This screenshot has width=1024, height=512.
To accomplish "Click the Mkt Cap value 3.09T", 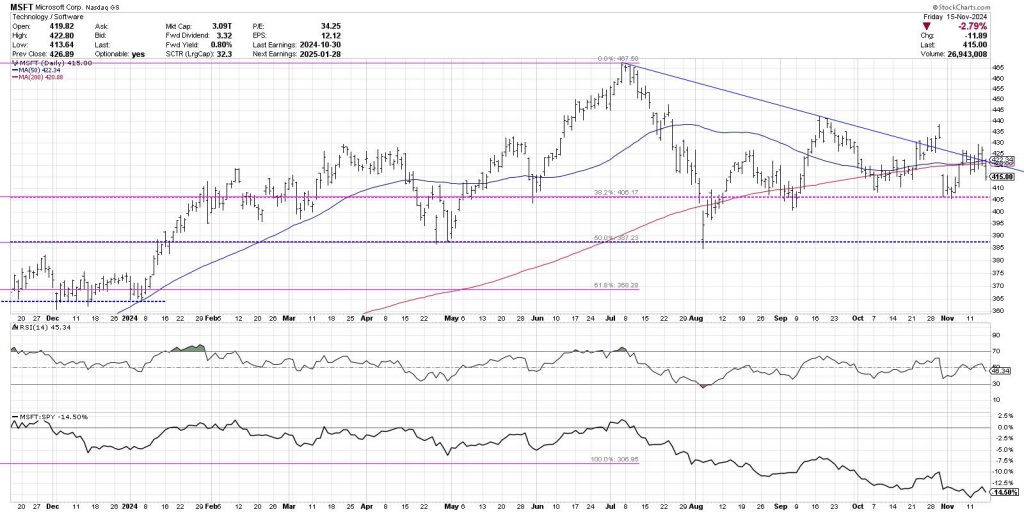I will [221, 26].
